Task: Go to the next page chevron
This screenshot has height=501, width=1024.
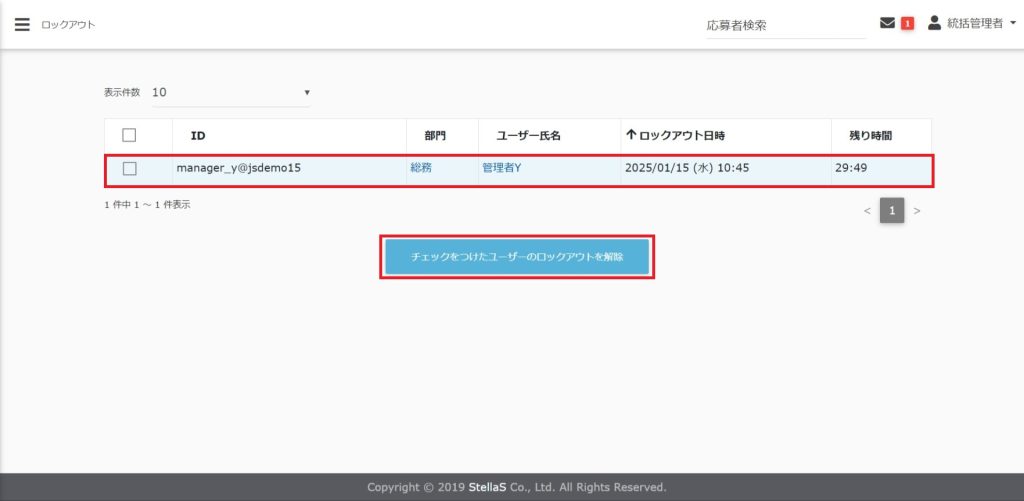Action: [x=917, y=211]
